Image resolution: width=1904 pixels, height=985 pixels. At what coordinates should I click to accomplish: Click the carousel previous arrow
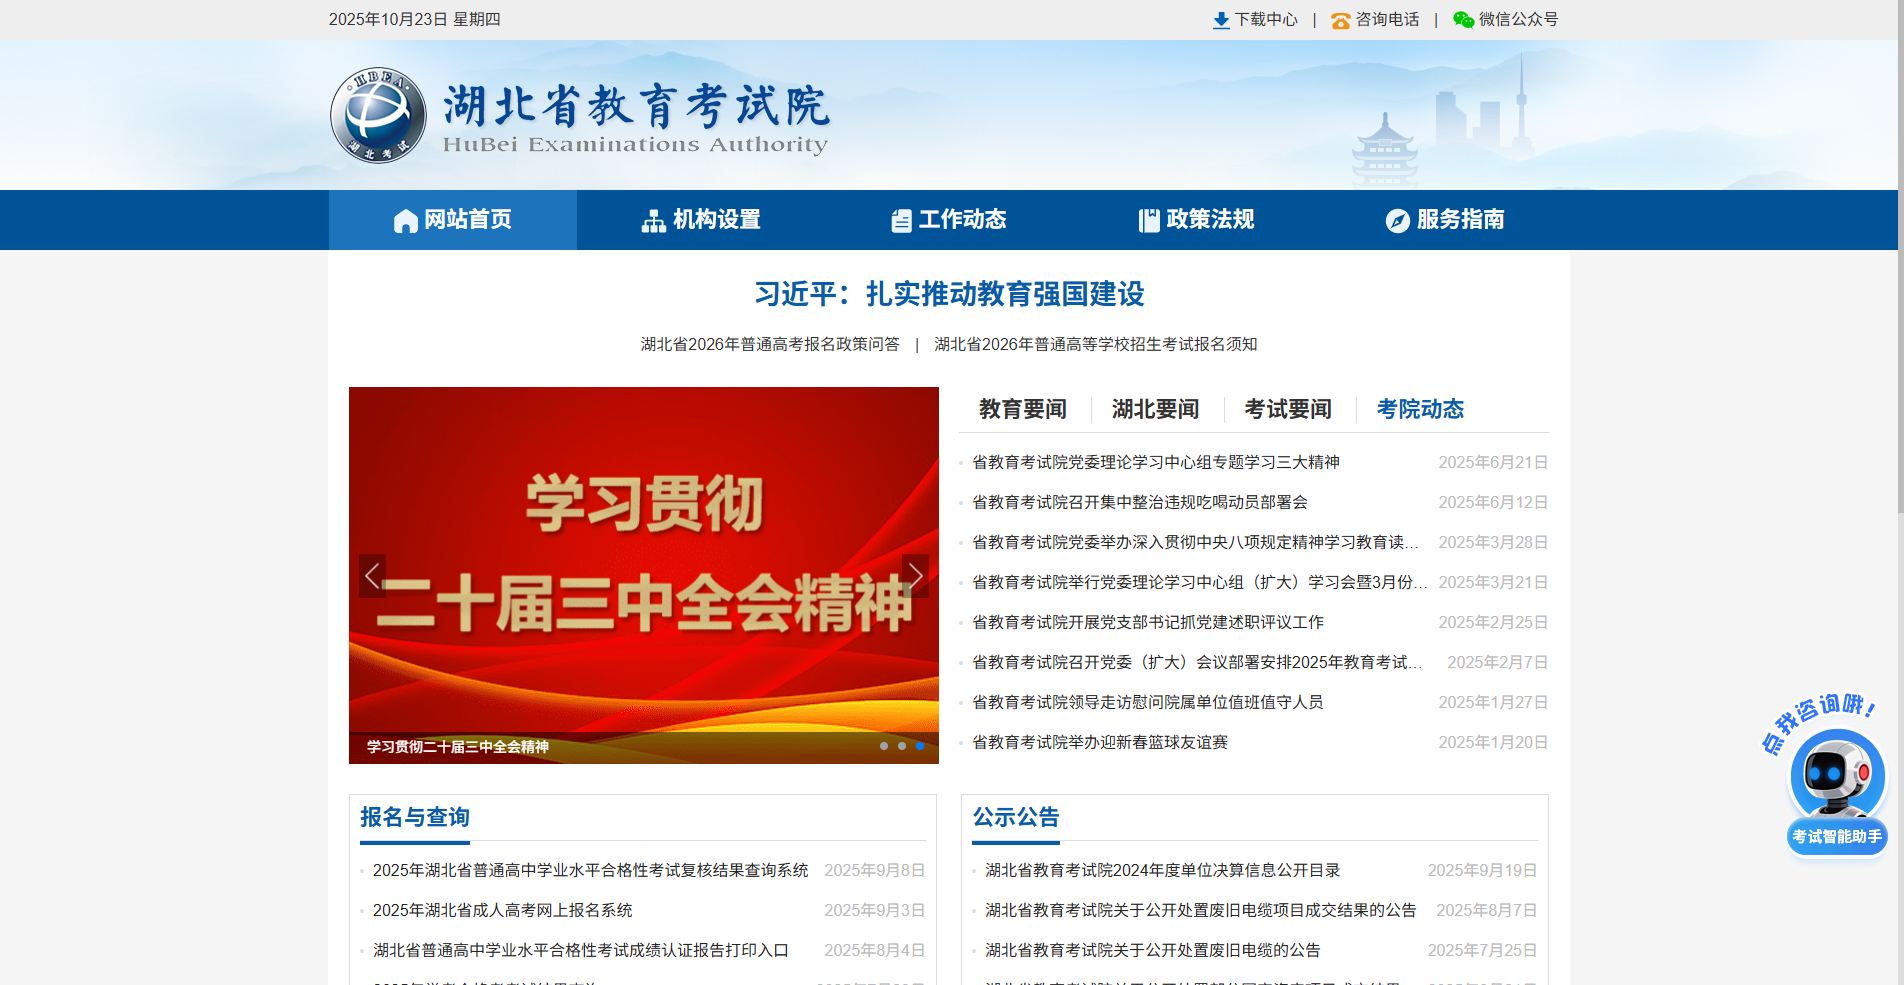click(x=372, y=575)
